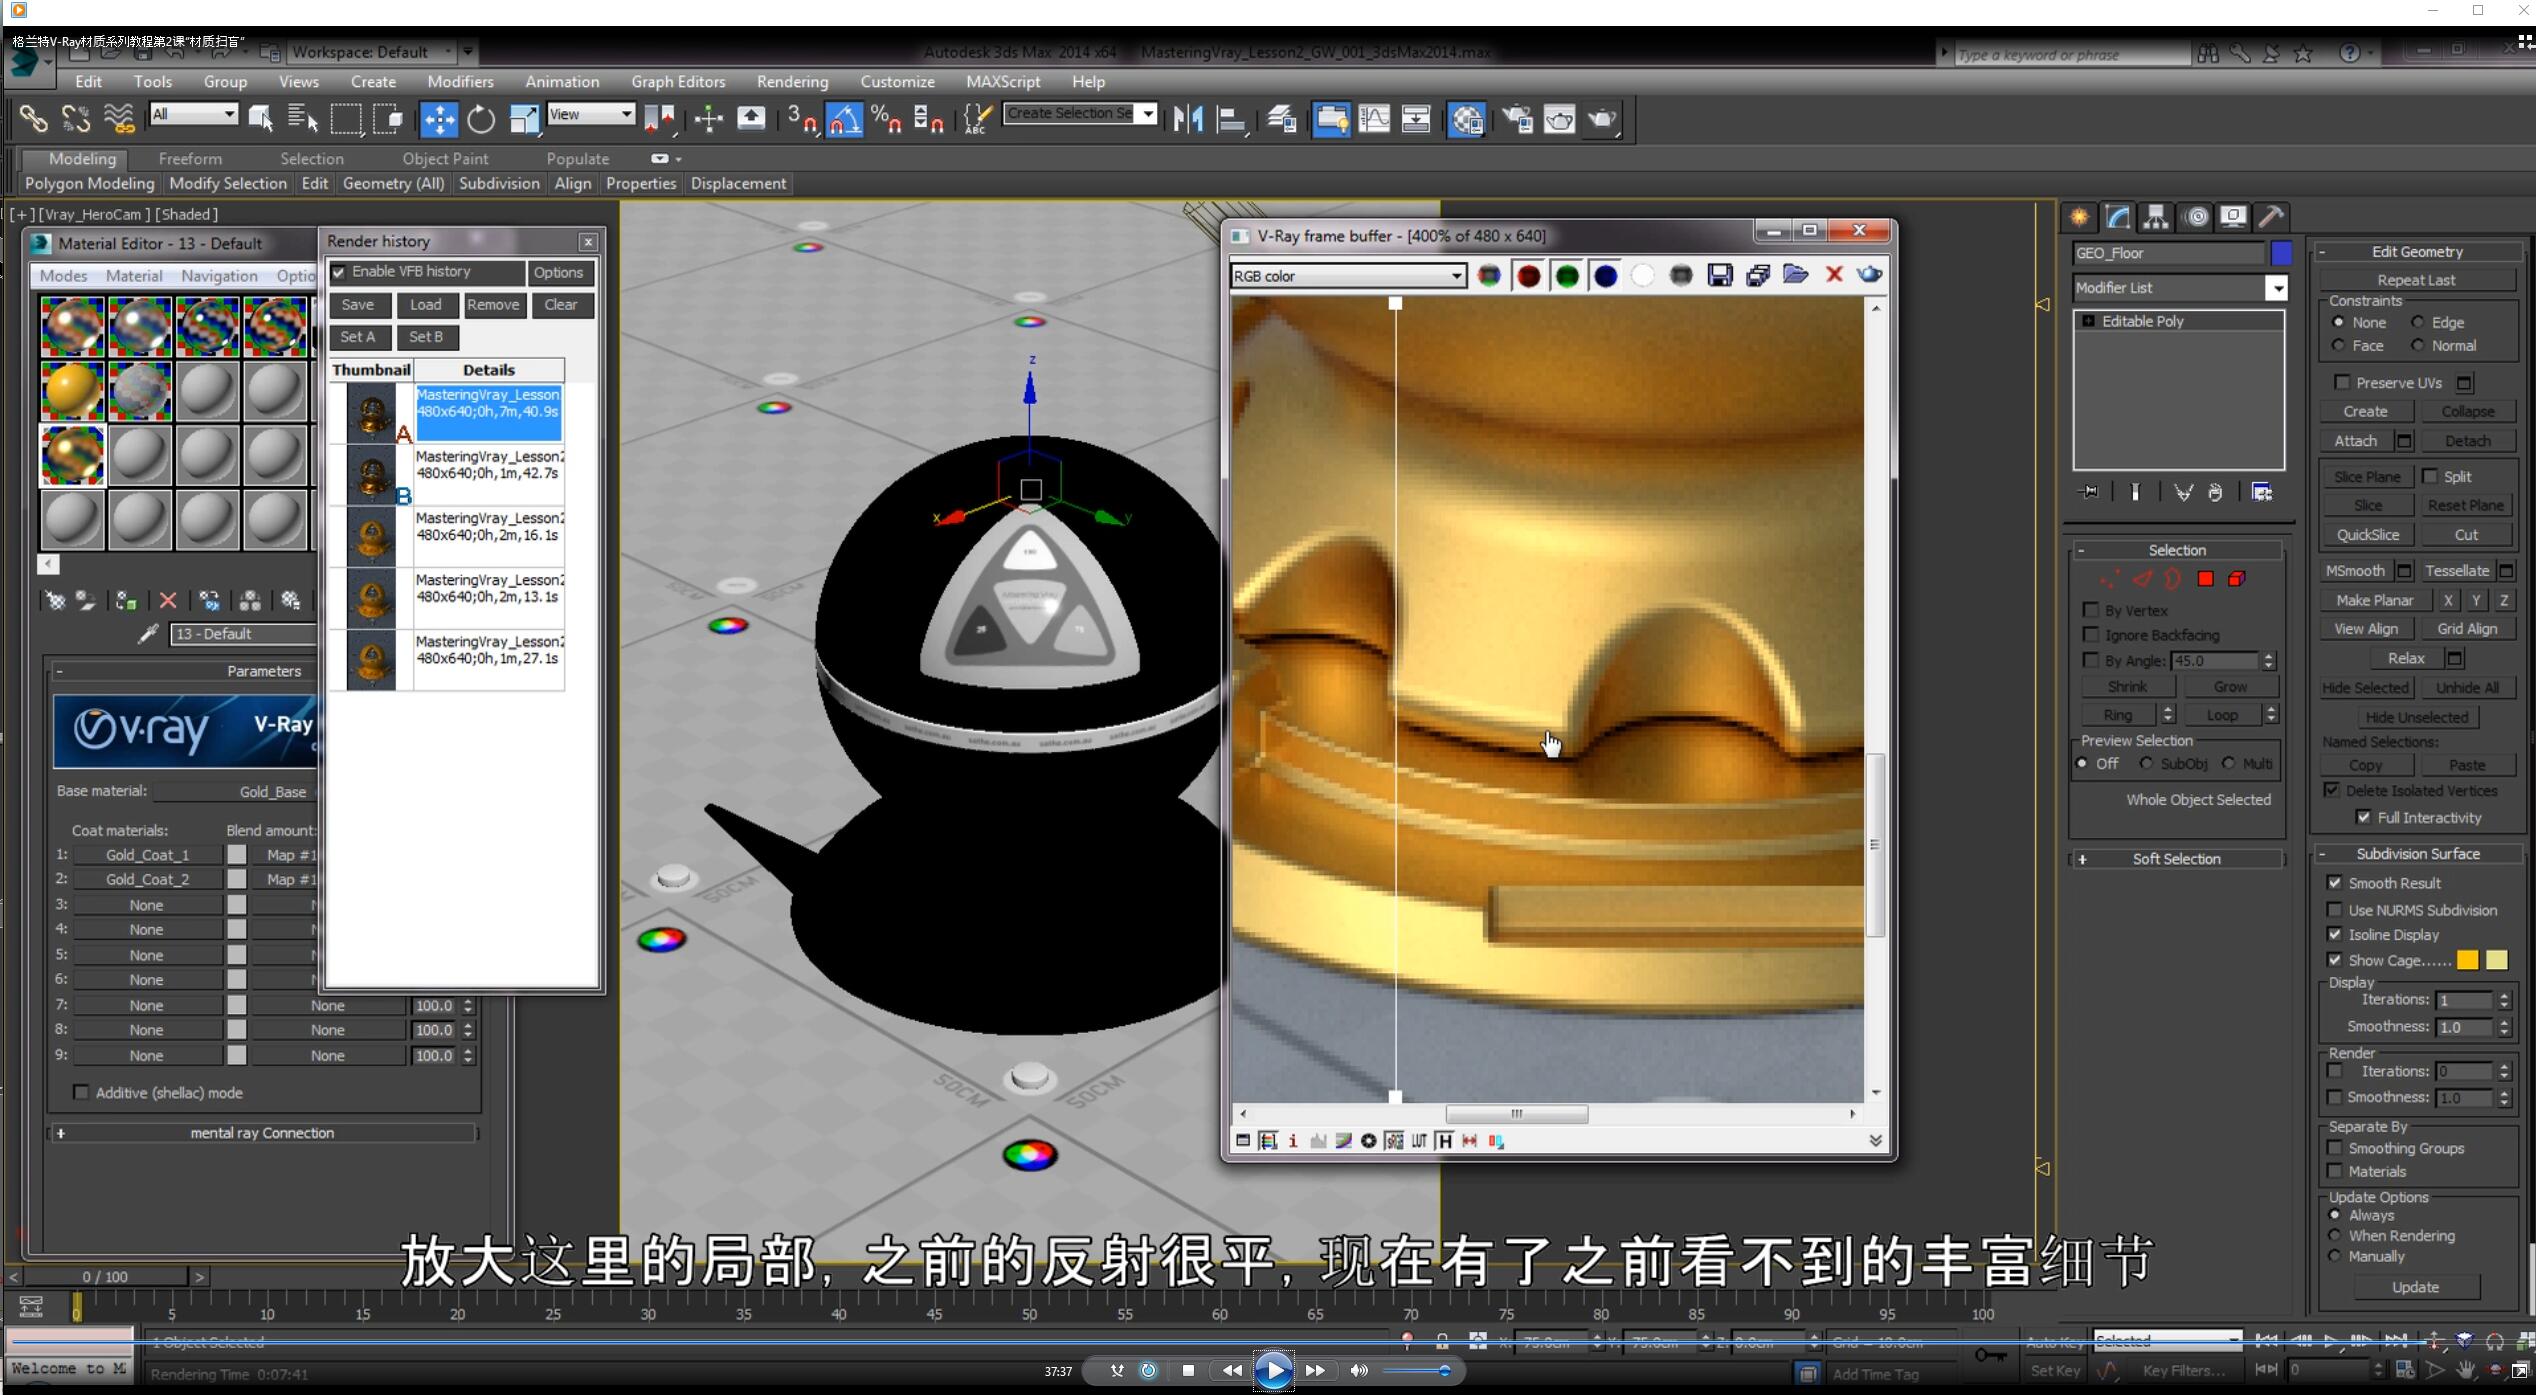Image resolution: width=2536 pixels, height=1395 pixels.
Task: Click the video player play button
Action: pos(1273,1370)
